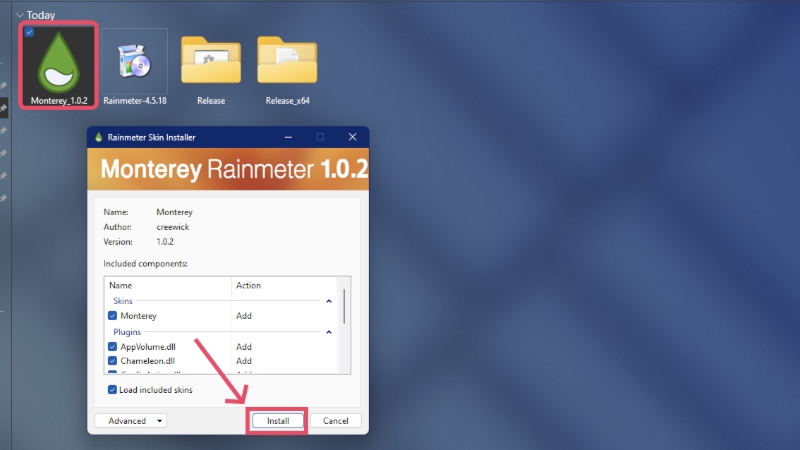This screenshot has width=800, height=450.
Task: Collapse the Today group in file list
Action: click(20, 15)
